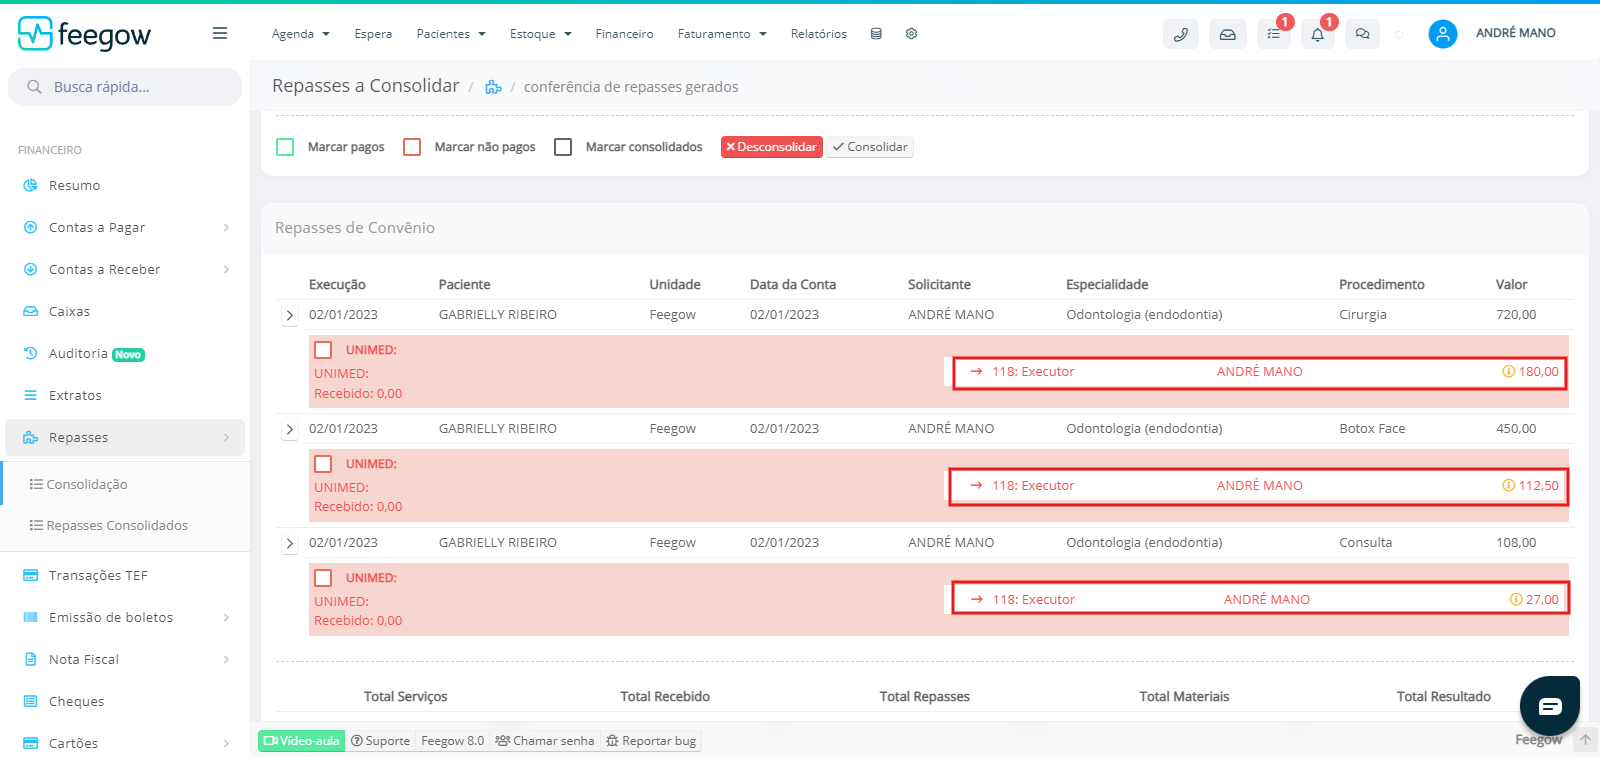Toggle the hamburger sidebar menu

tap(220, 34)
